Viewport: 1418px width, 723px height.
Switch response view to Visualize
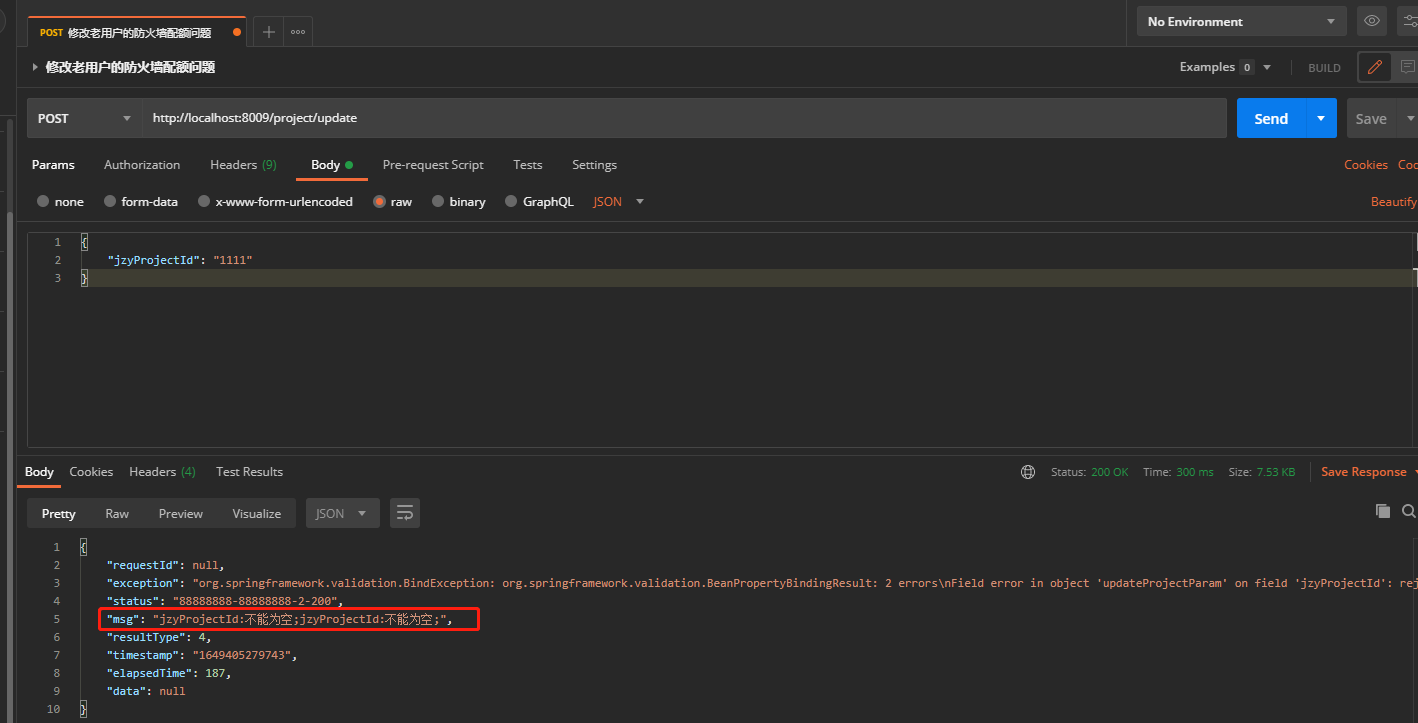coord(256,513)
